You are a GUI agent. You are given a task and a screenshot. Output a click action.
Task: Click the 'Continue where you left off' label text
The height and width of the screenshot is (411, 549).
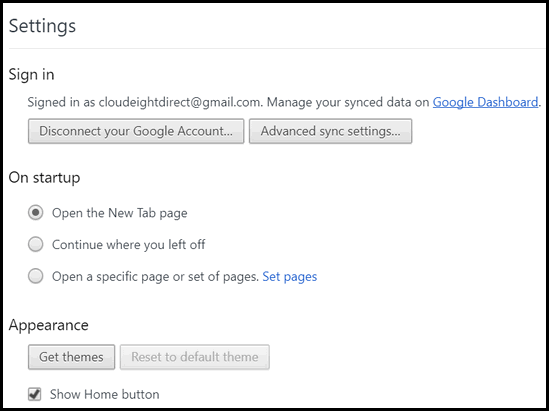click(128, 244)
